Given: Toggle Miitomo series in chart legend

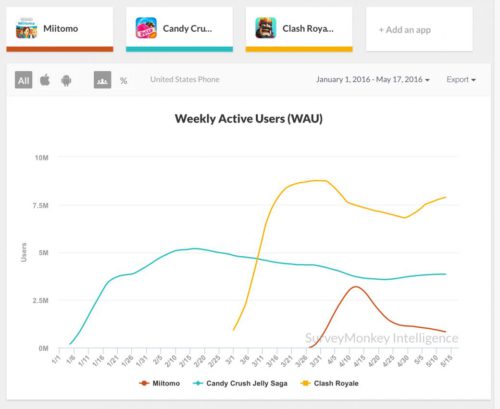Looking at the screenshot, I should pyautogui.click(x=160, y=383).
